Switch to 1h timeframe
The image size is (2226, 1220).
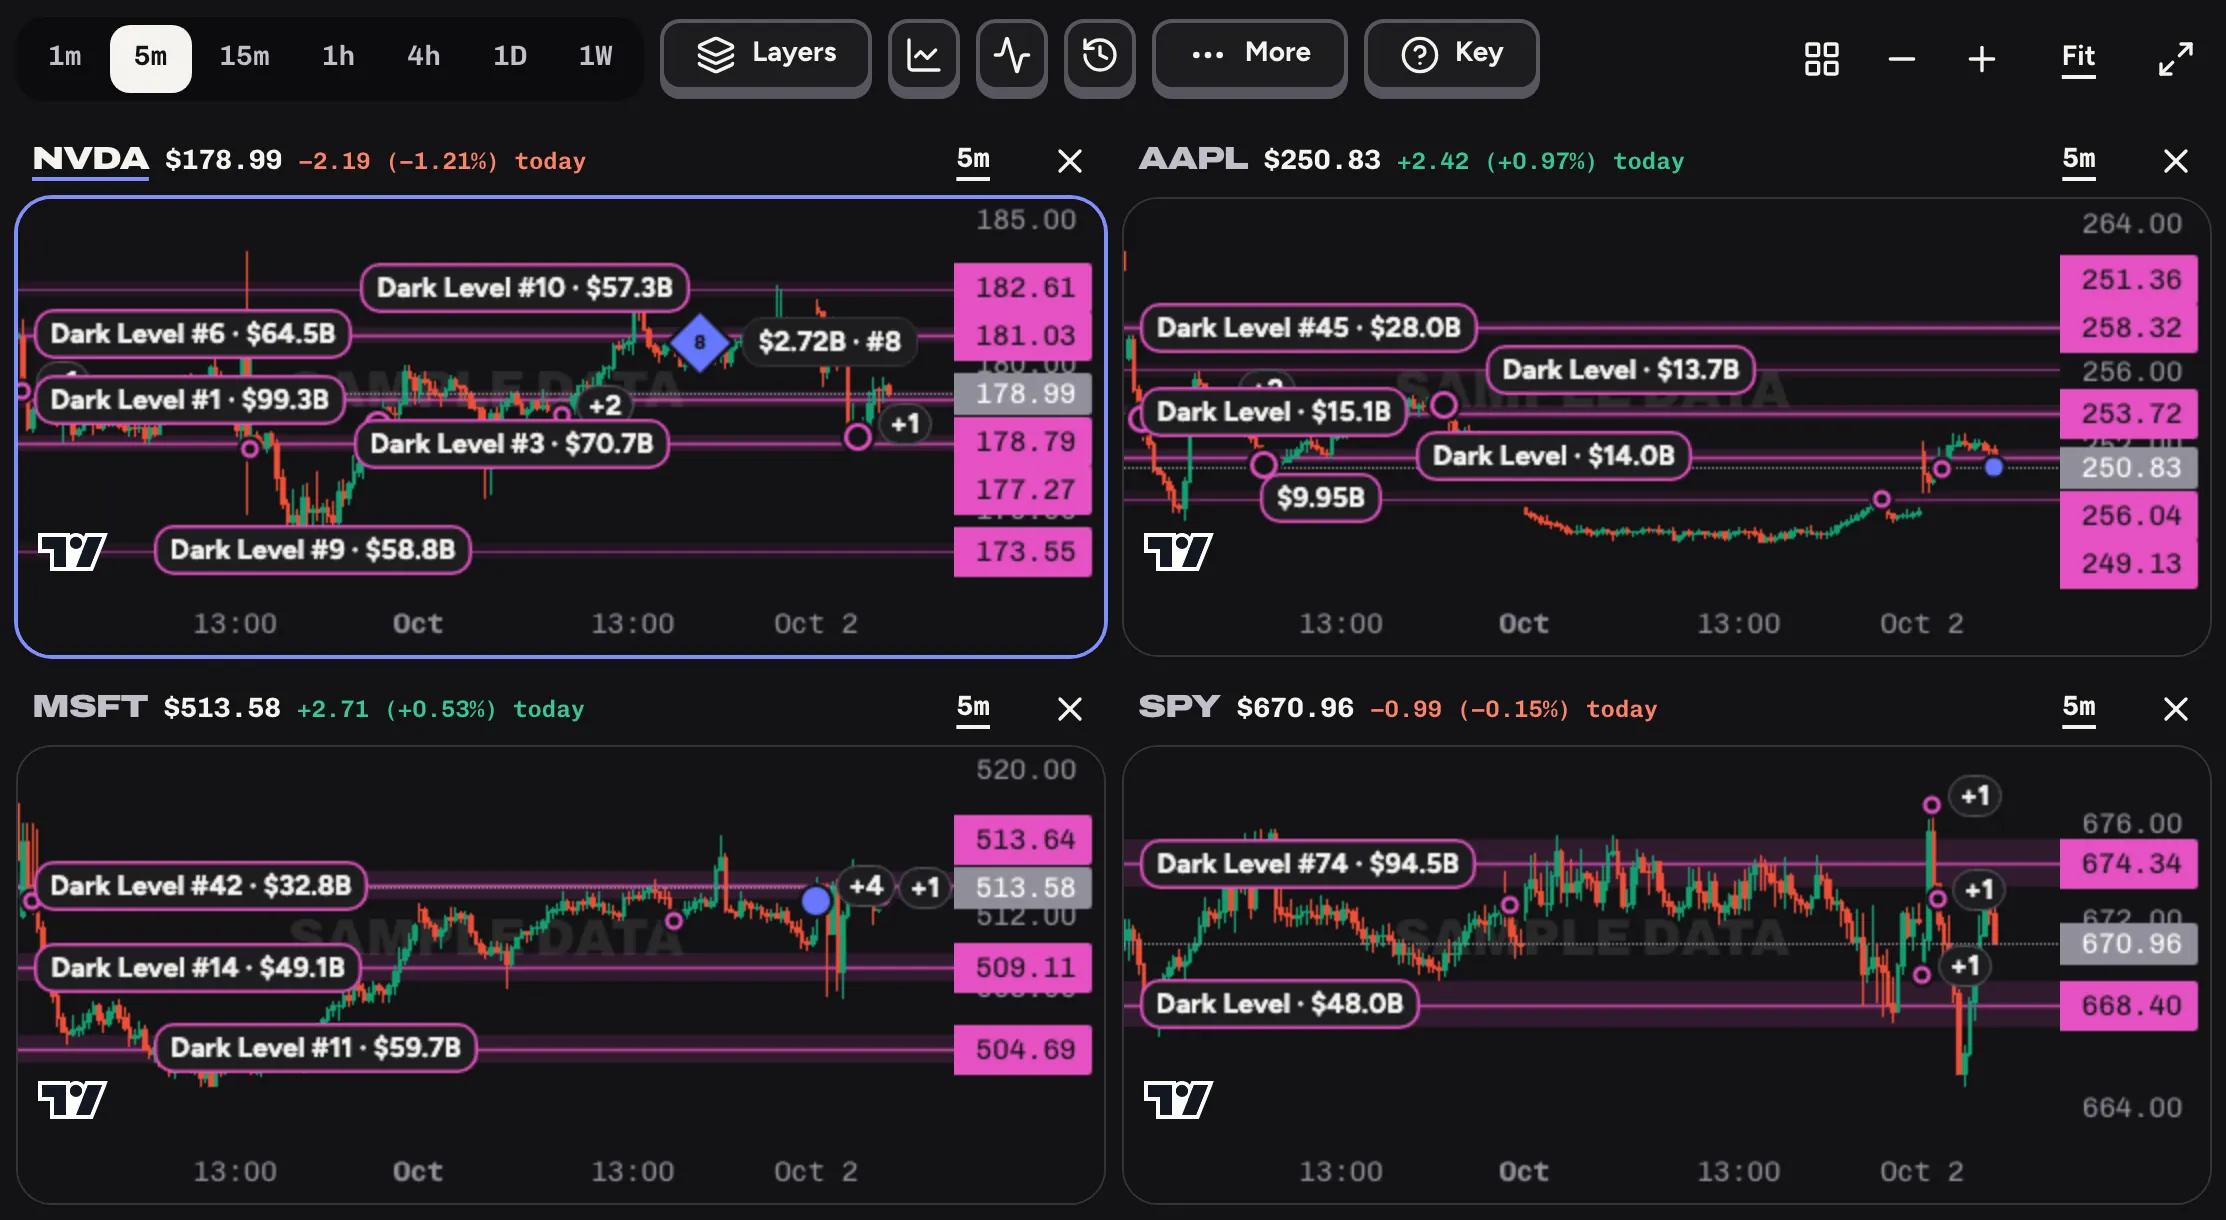tap(338, 57)
